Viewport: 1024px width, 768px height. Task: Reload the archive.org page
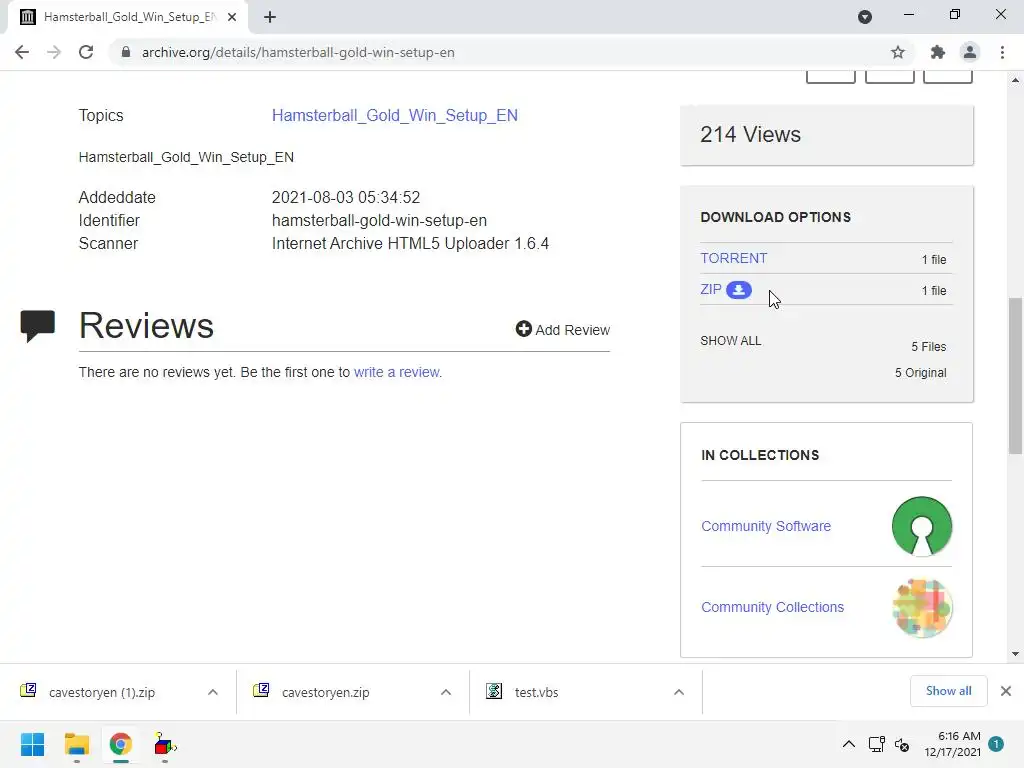pyautogui.click(x=86, y=52)
